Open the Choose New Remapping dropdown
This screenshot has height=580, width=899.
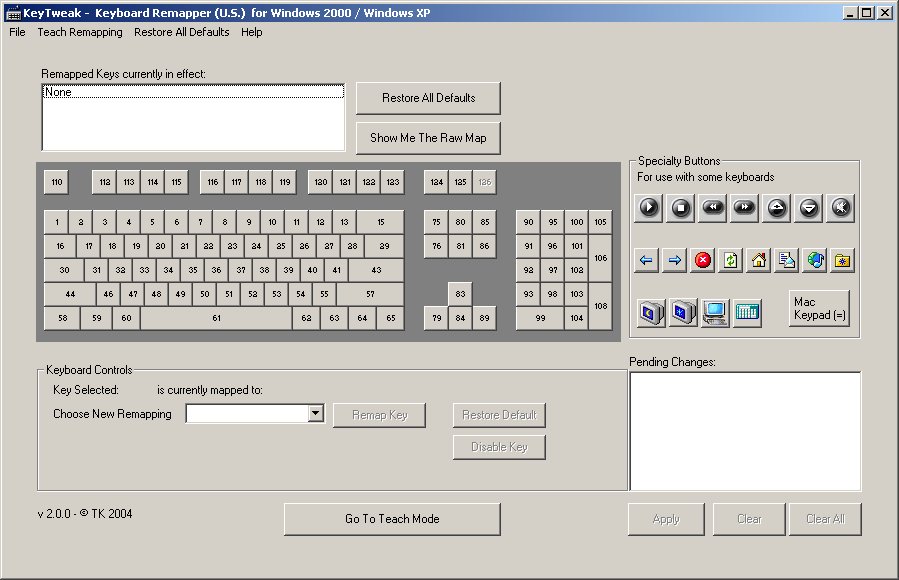point(315,413)
